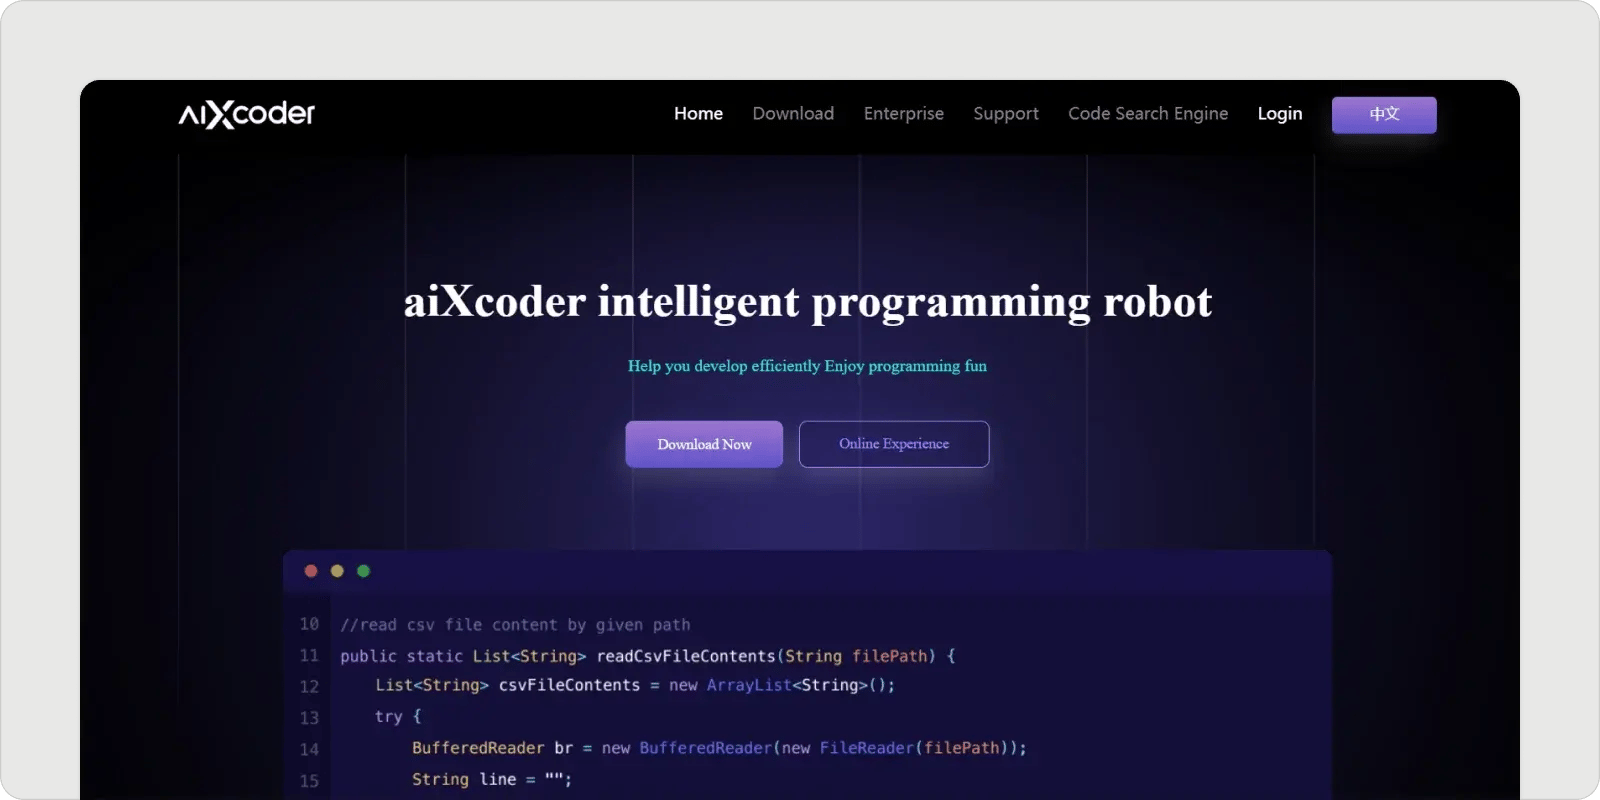Screen dimensions: 1600x800
Task: Click line number 13 in code gutter
Action: [309, 718]
